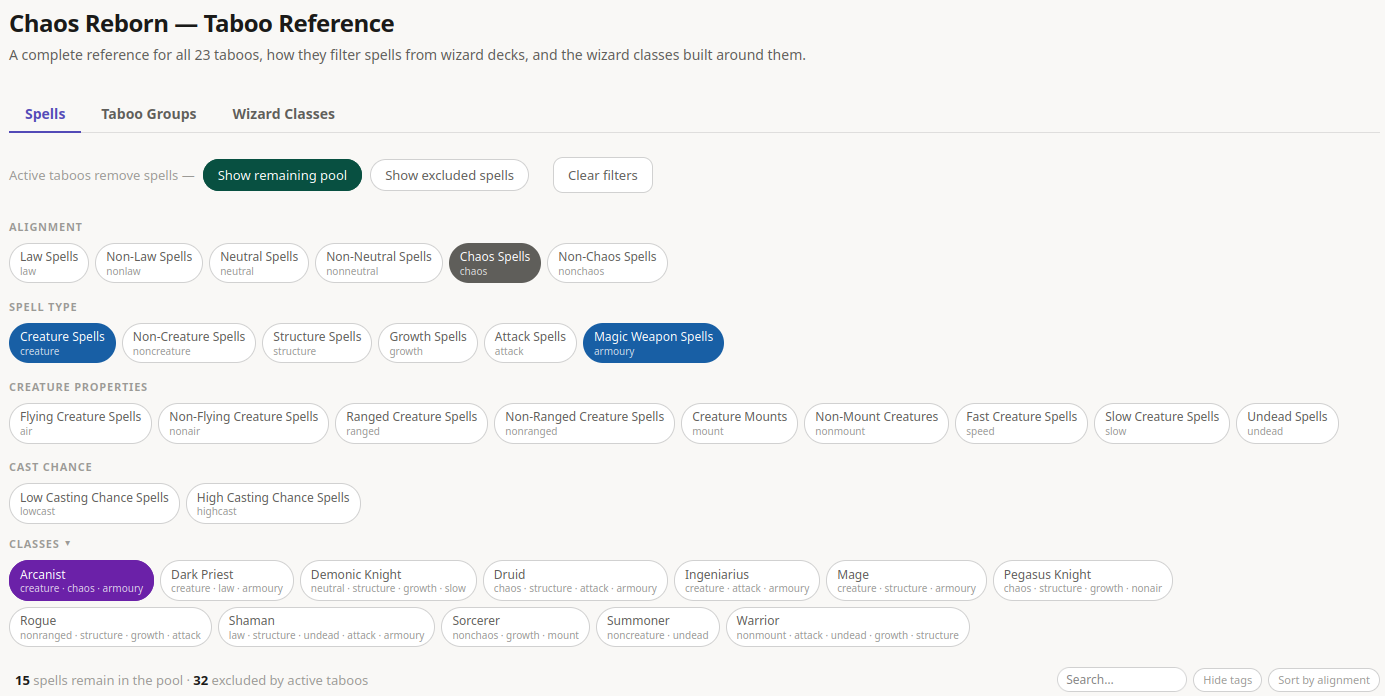Focus the spell Search field
The height and width of the screenshot is (696, 1385).
(1122, 680)
